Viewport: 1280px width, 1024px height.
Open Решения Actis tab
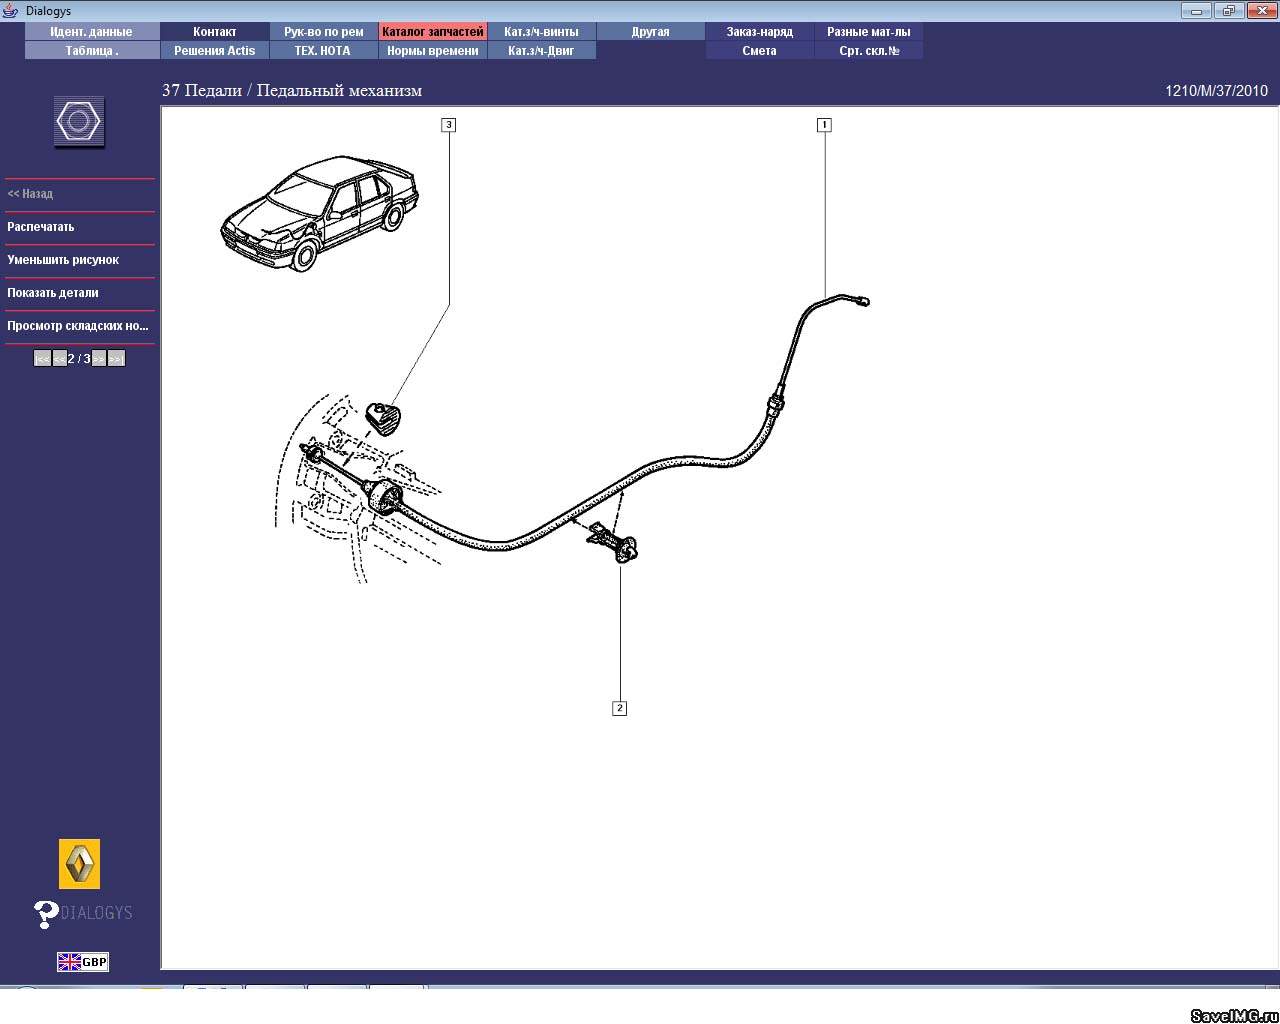point(215,51)
